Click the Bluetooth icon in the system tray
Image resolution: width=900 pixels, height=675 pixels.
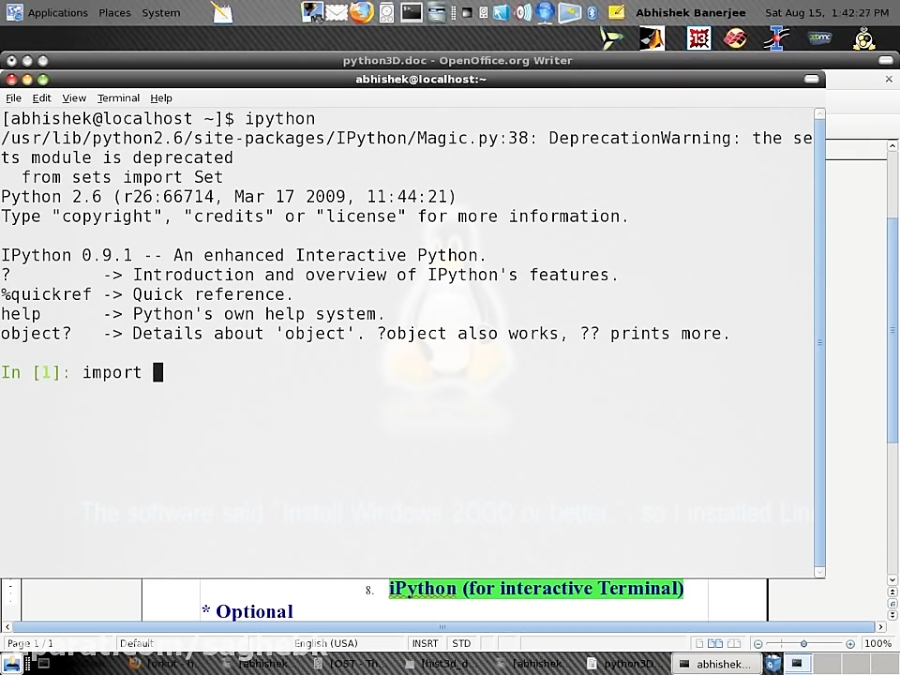(592, 13)
